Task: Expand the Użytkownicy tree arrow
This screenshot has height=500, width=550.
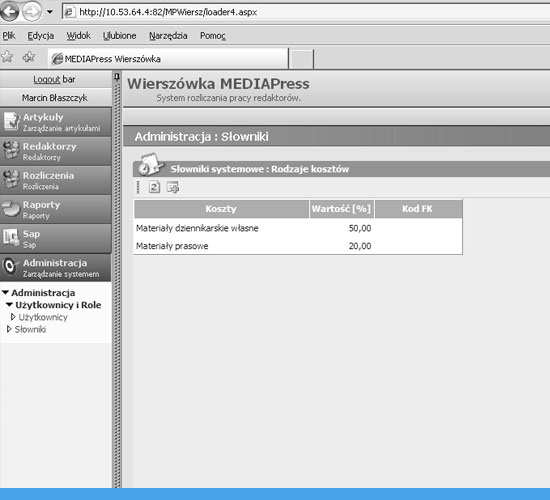Action: pyautogui.click(x=13, y=317)
